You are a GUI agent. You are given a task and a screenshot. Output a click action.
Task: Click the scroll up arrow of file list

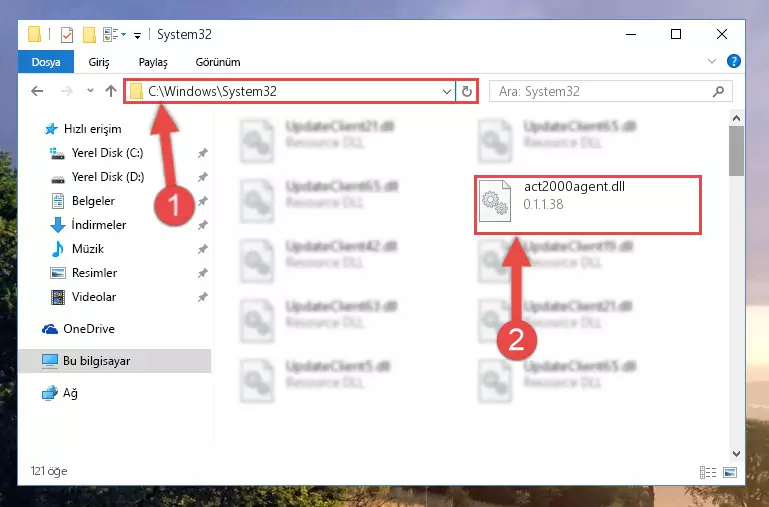tap(736, 118)
